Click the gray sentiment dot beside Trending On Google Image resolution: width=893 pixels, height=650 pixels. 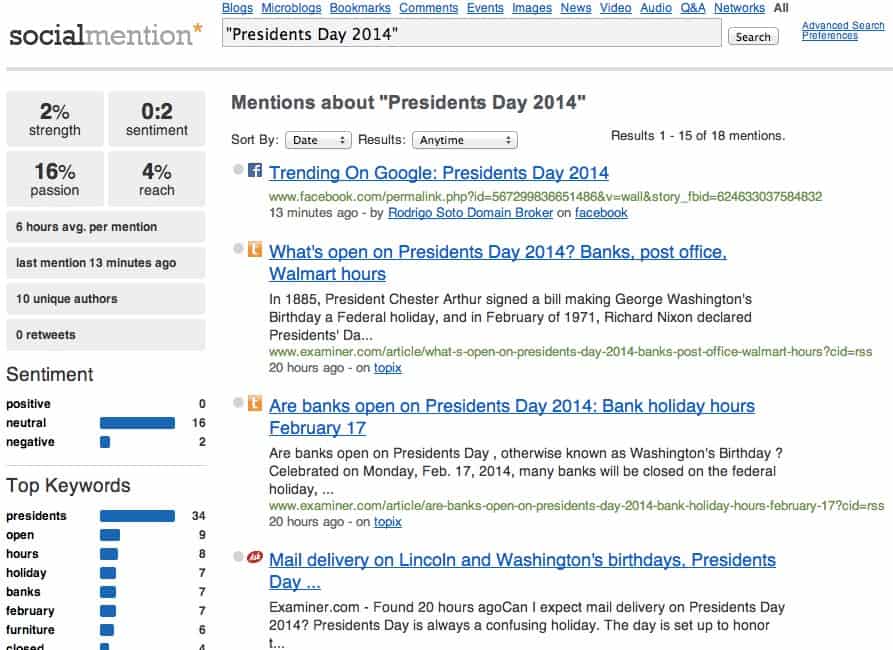[x=238, y=171]
